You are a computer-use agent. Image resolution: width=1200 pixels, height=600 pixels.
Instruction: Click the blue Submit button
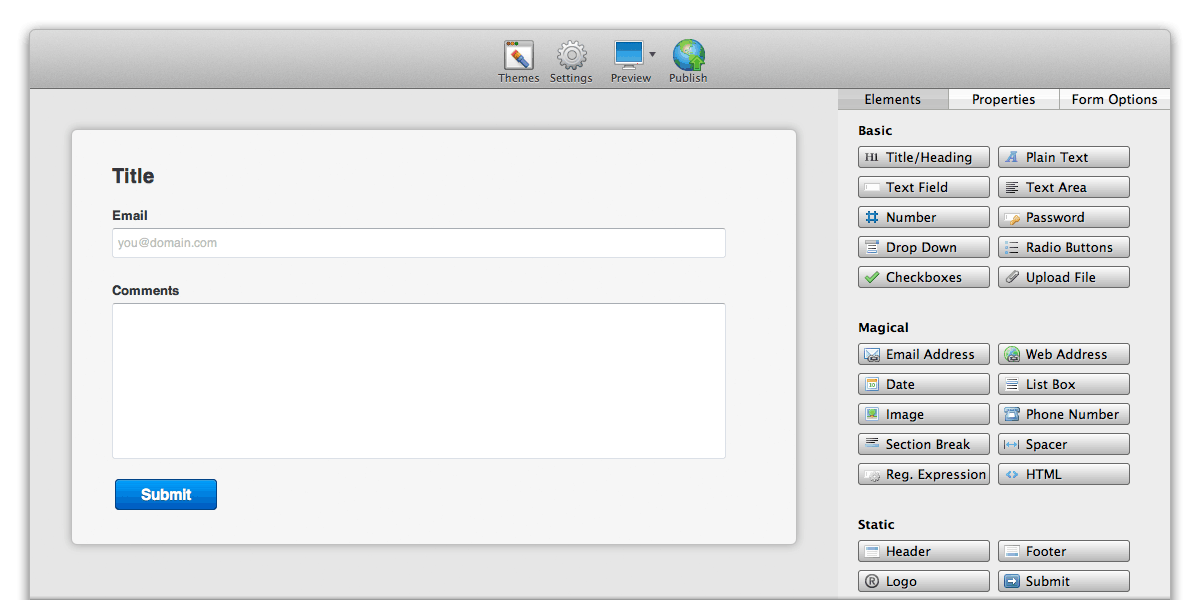(x=166, y=494)
